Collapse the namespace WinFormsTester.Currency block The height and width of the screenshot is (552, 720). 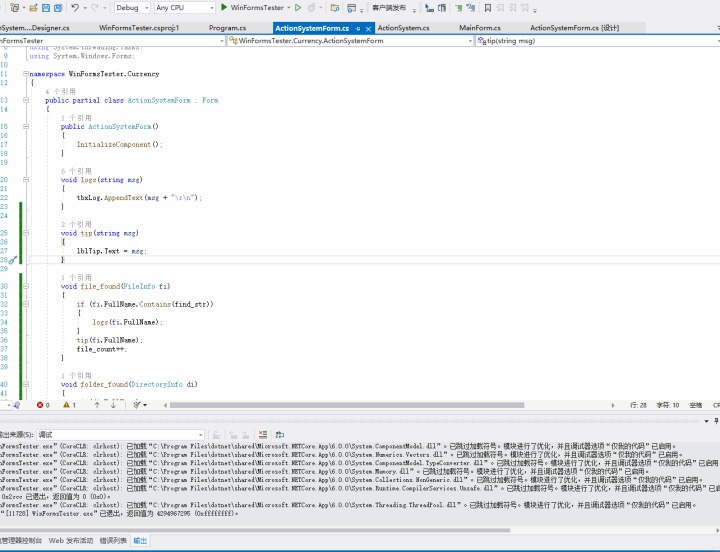pos(26,73)
